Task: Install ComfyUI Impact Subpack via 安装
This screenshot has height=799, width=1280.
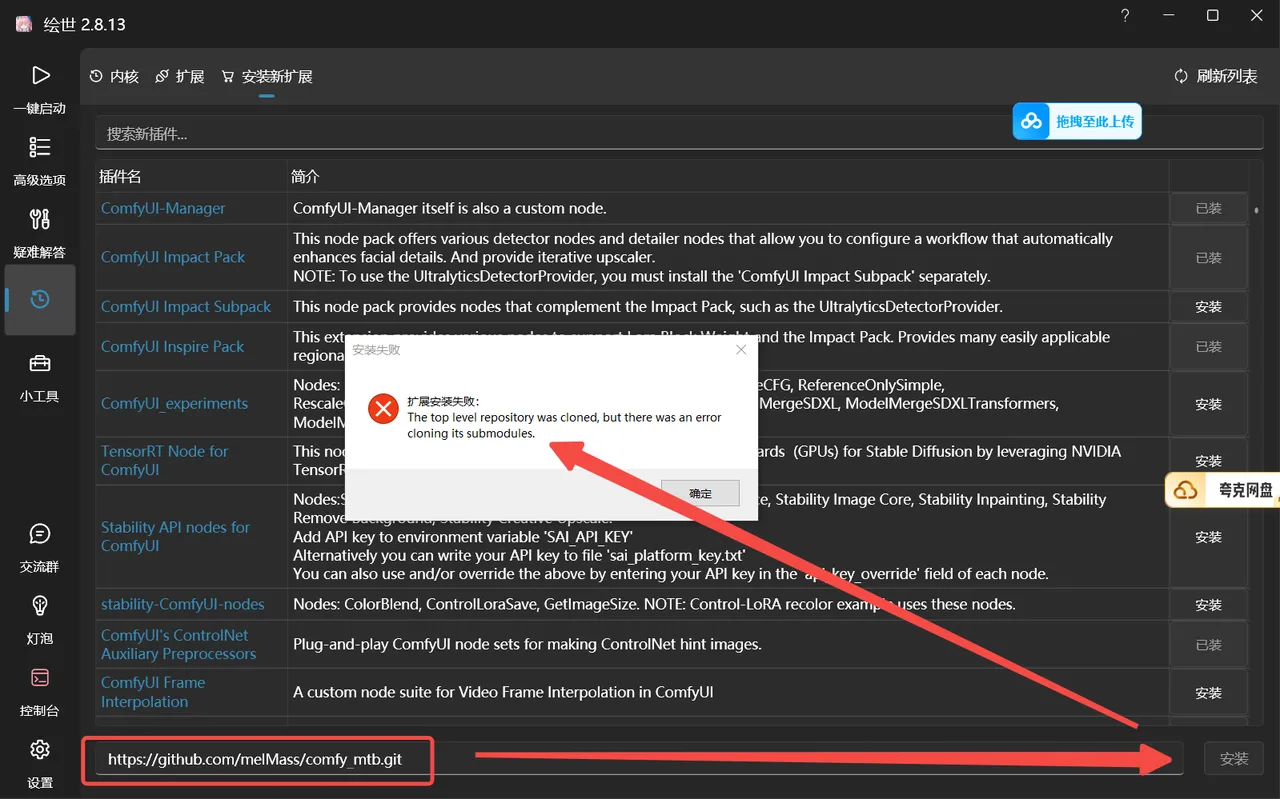Action: point(1208,307)
